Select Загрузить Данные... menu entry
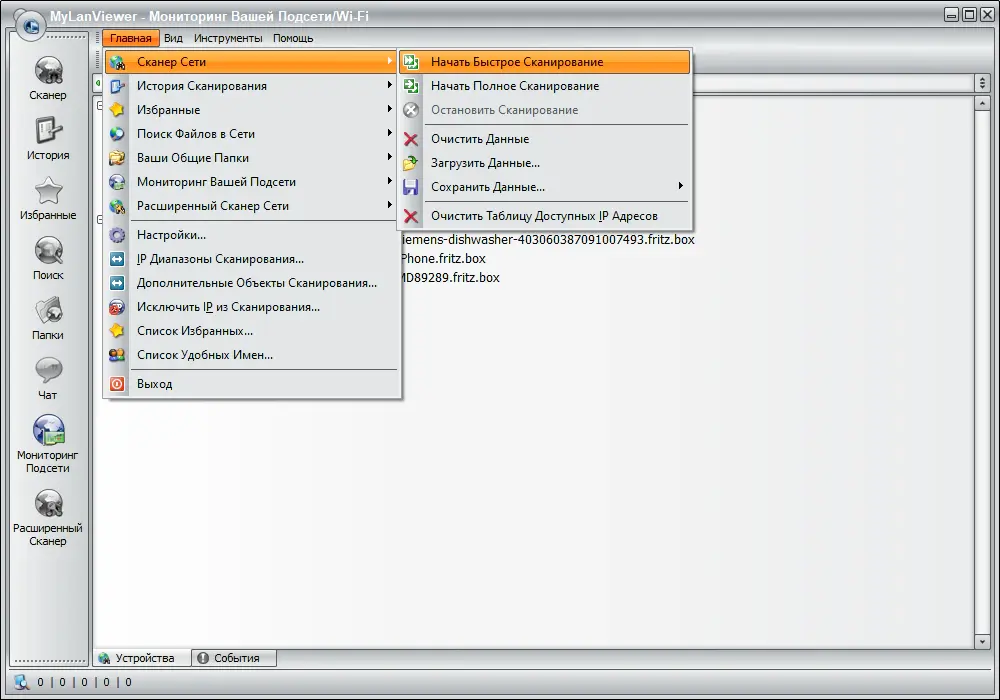The width and height of the screenshot is (1000, 700). (x=545, y=163)
